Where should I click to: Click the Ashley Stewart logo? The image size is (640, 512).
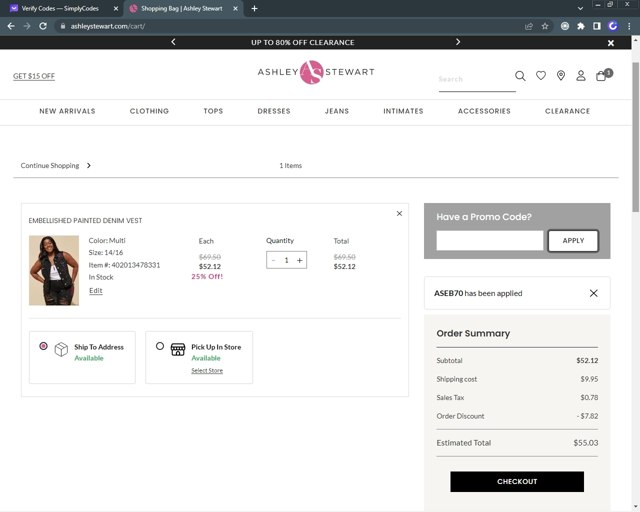point(316,72)
